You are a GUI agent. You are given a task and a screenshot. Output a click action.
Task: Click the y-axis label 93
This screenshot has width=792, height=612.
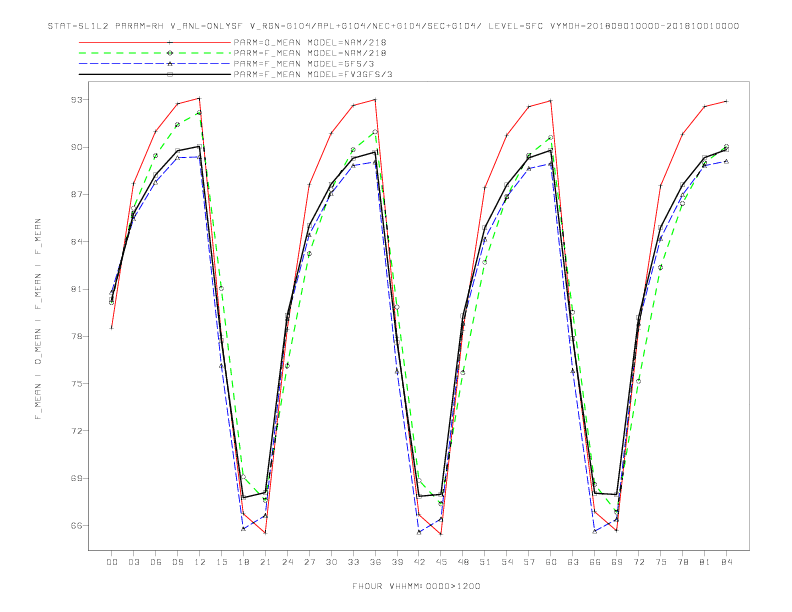point(76,100)
